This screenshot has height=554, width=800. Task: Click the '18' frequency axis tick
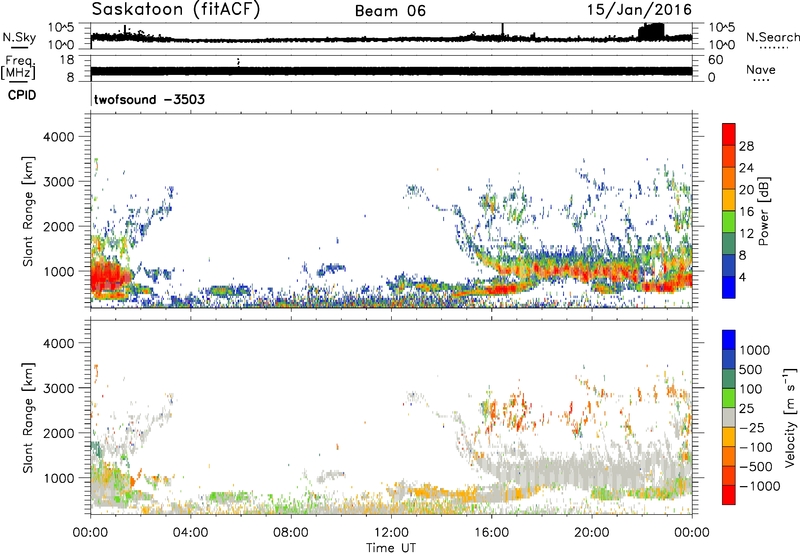coord(67,60)
